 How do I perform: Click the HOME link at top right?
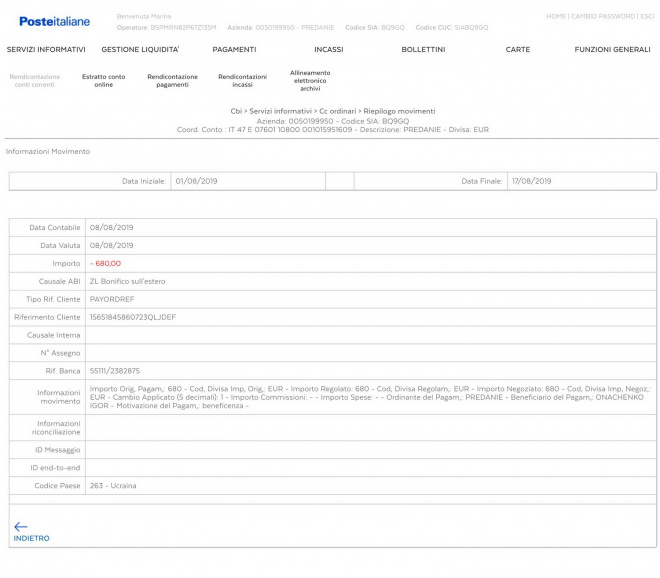[x=556, y=16]
